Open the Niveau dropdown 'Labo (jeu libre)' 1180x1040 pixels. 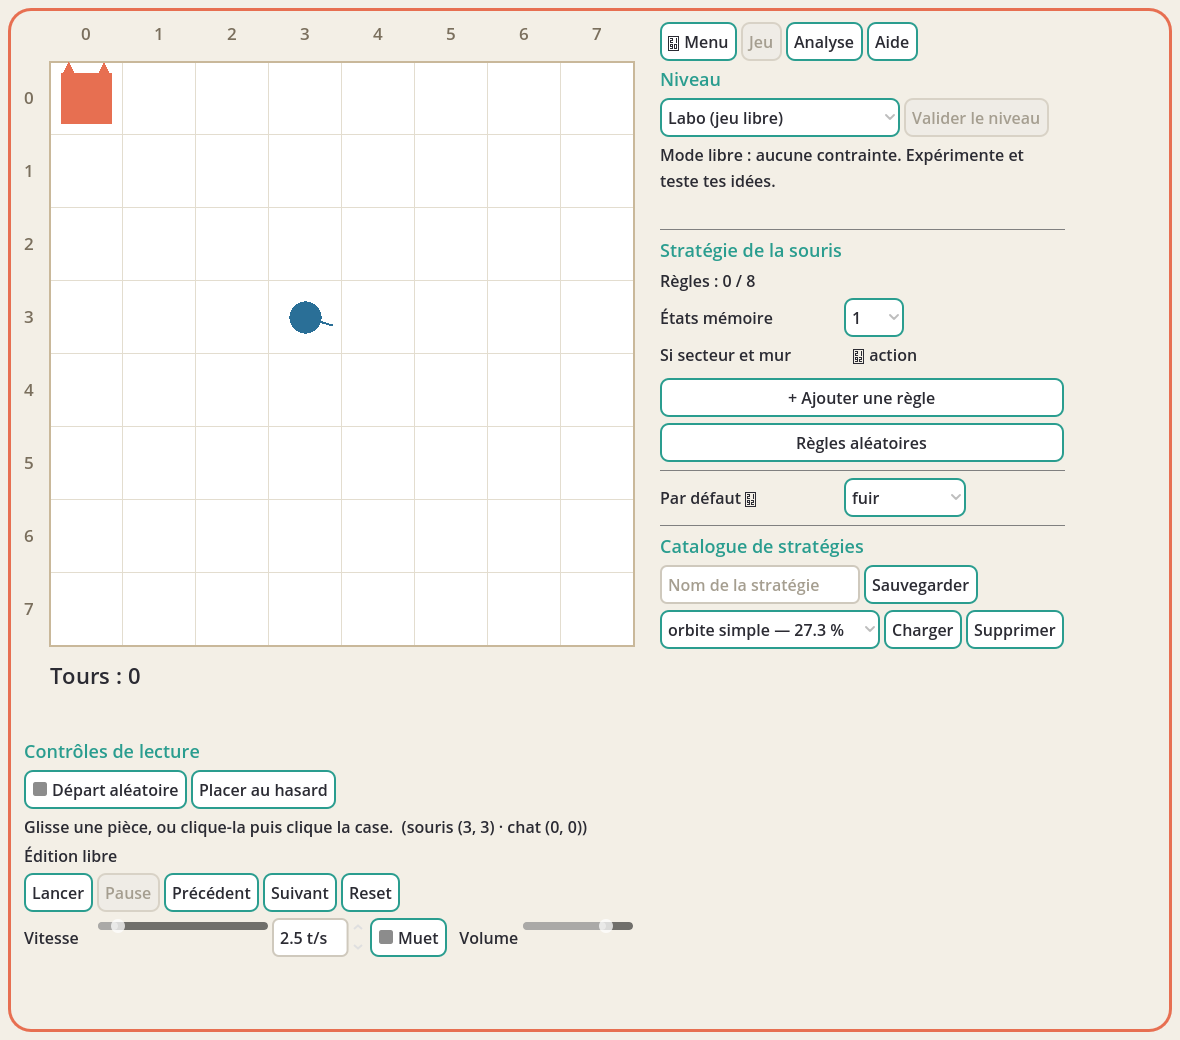pyautogui.click(x=780, y=118)
